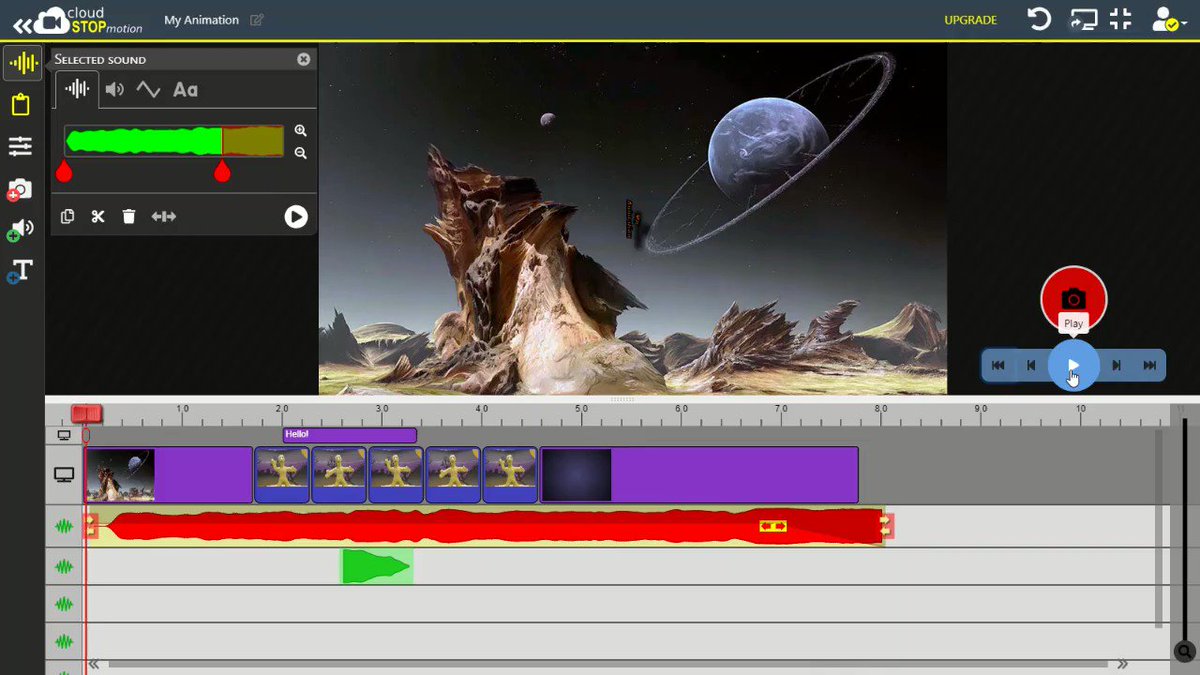Add text with the T sidebar icon
Screen dimensions: 1200x675
[20, 271]
